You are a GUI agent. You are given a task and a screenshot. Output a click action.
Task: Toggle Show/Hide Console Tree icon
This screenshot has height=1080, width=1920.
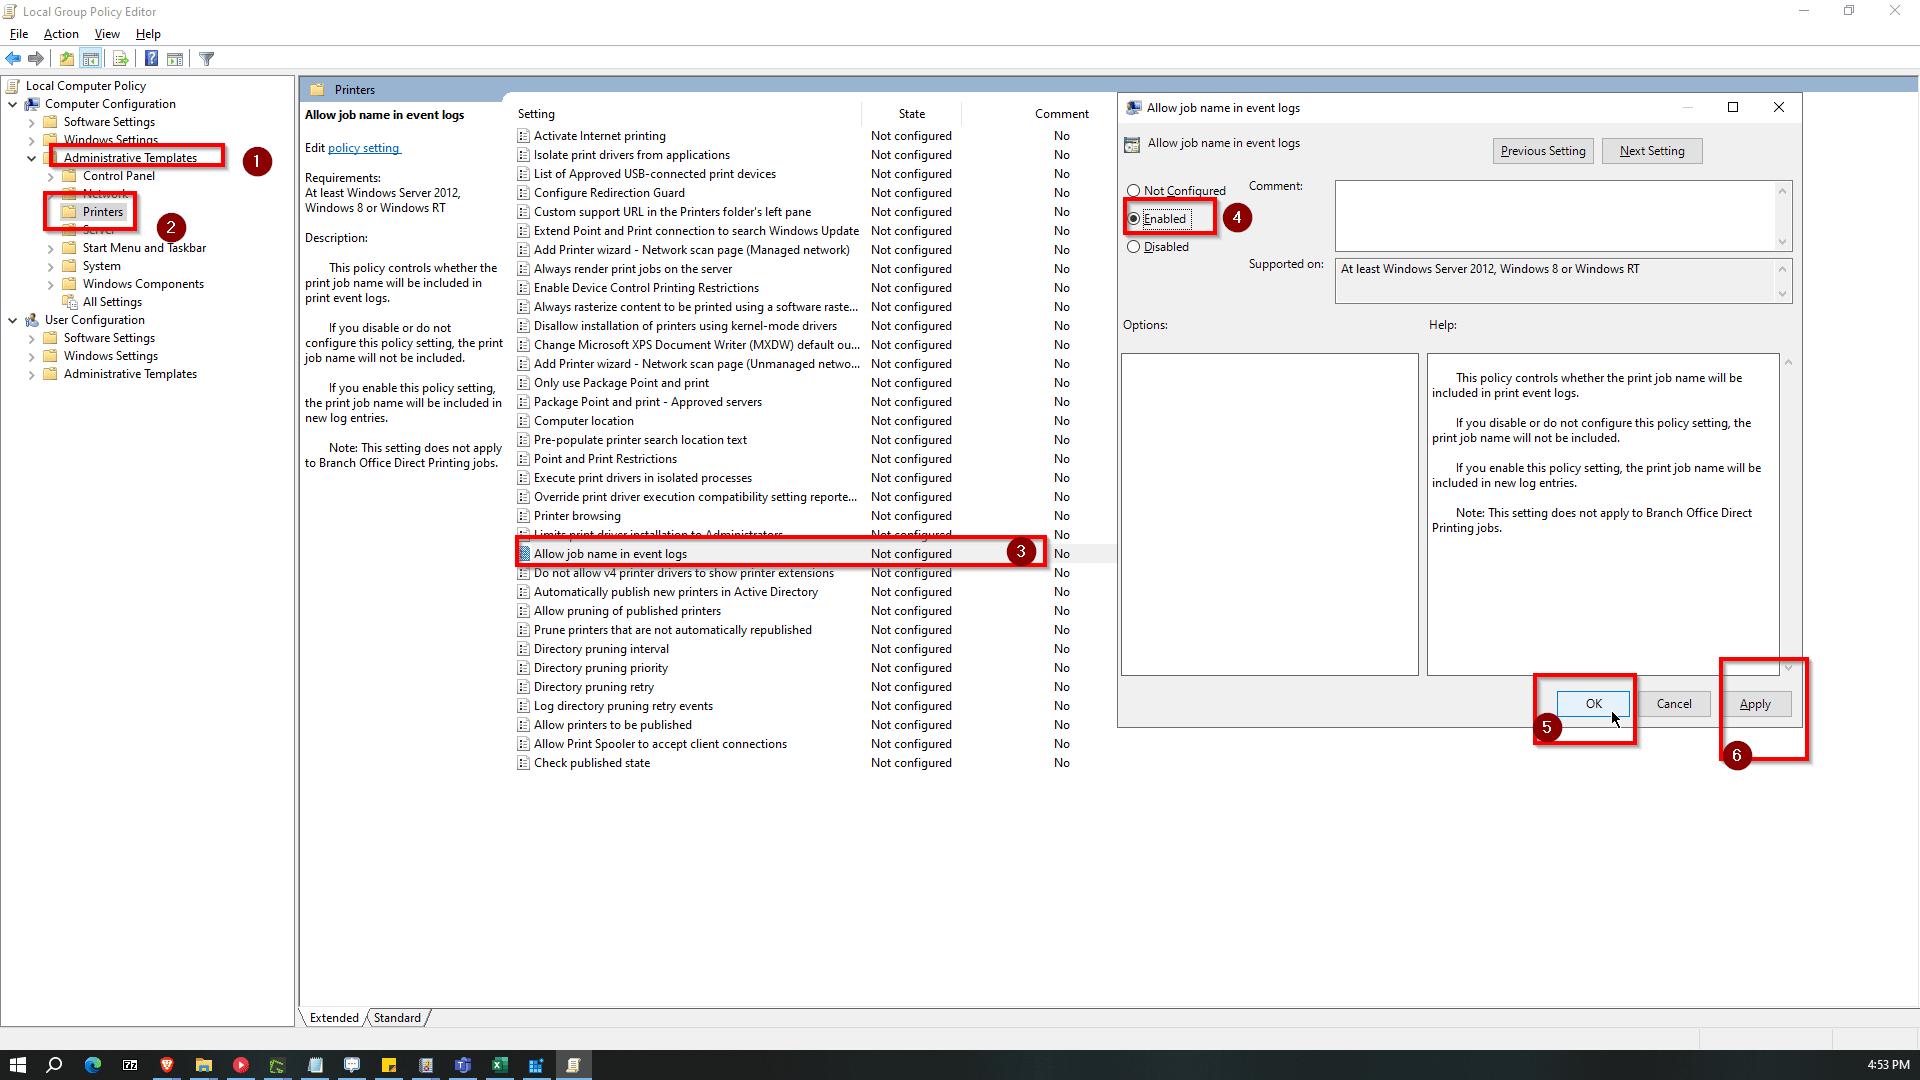[91, 59]
